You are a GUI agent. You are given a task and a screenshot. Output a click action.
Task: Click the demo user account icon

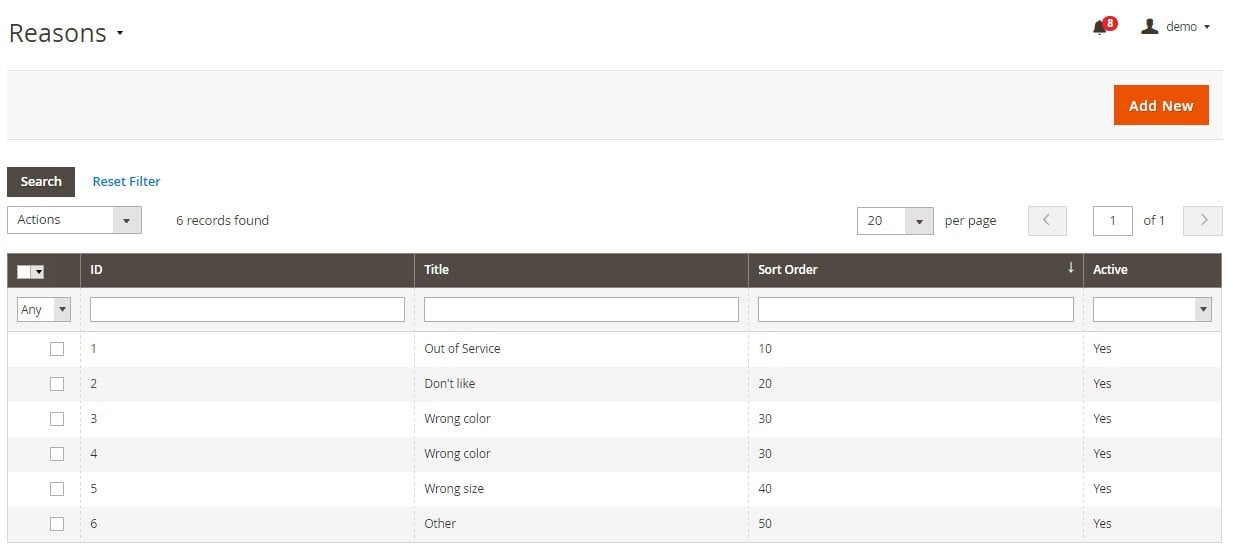[x=1150, y=27]
